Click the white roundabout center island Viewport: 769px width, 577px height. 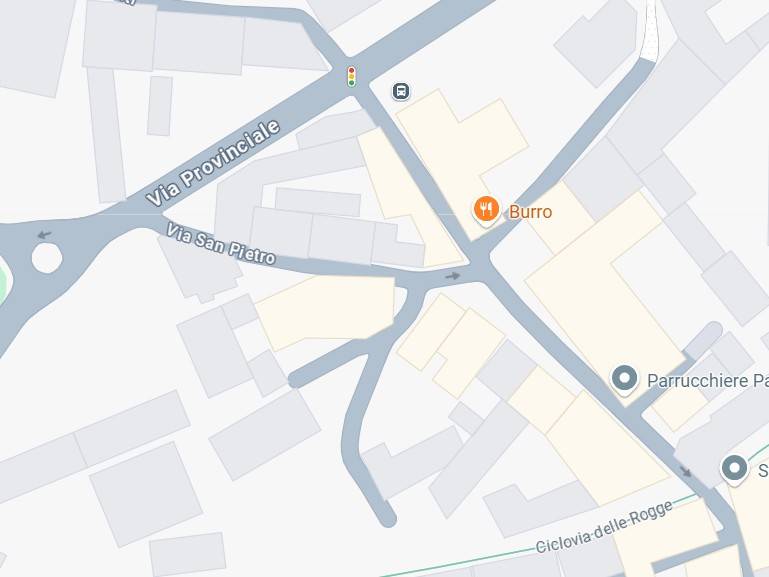coord(47,257)
